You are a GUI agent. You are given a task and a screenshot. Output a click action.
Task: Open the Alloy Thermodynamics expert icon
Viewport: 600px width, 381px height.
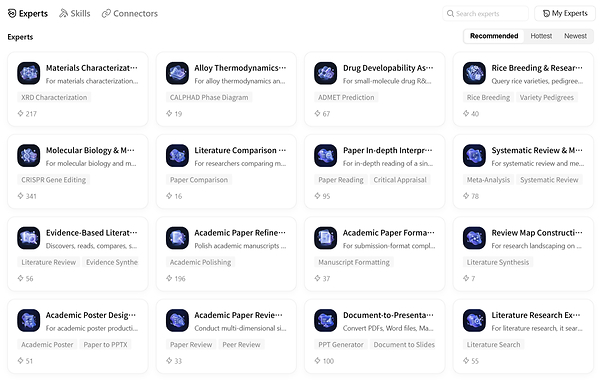(x=177, y=73)
